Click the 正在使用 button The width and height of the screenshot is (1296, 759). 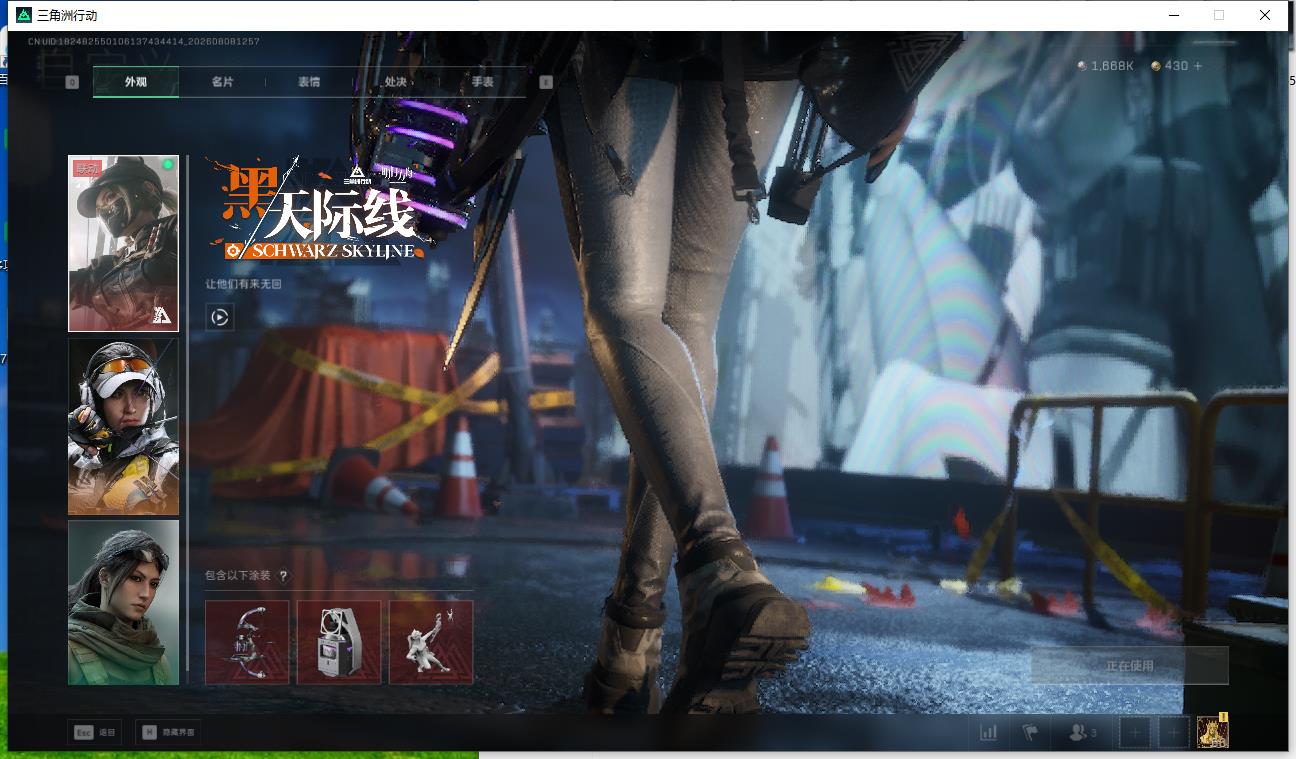[1129, 665]
